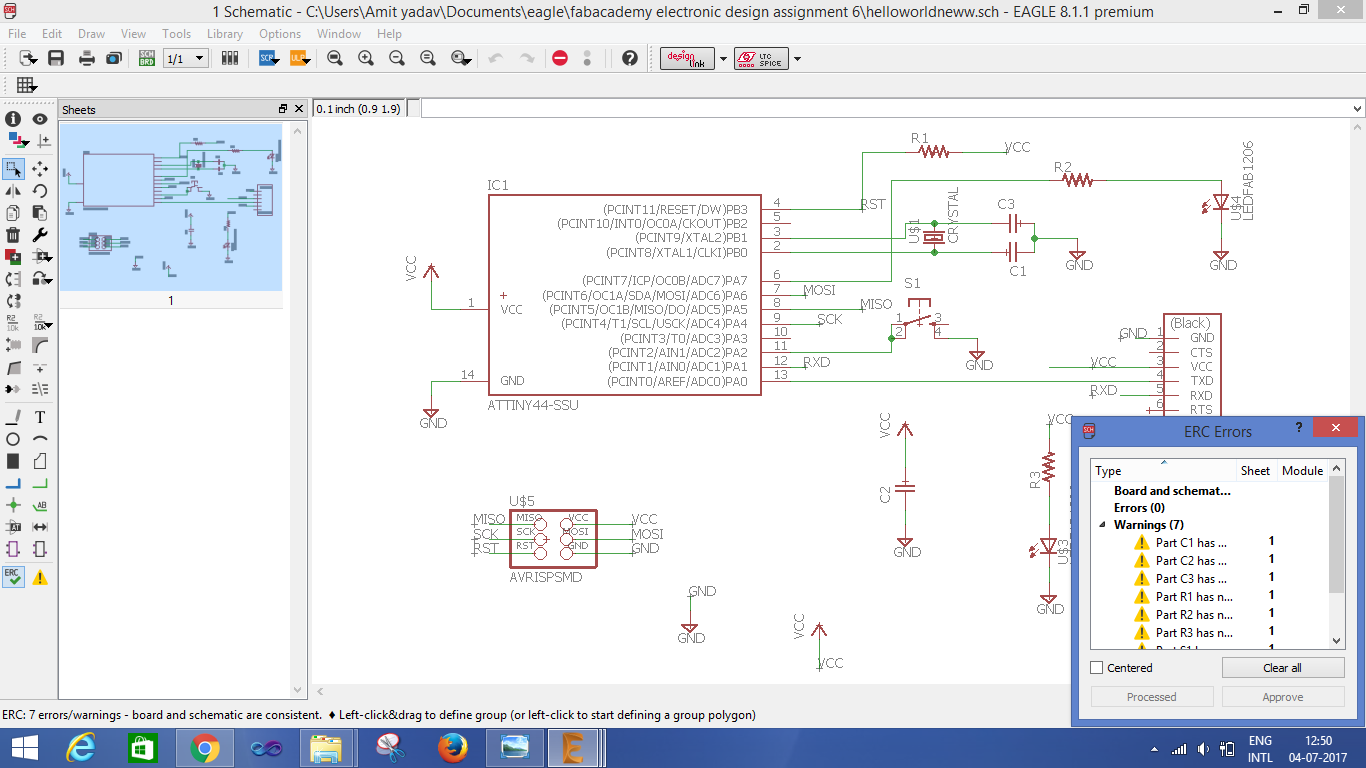The height and width of the screenshot is (768, 1366).
Task: Click the sheet 1 thumbnail
Action: point(171,207)
